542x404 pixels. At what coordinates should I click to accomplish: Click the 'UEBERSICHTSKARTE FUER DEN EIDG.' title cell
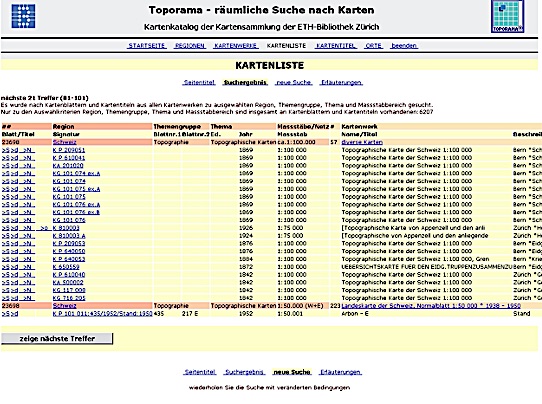(x=427, y=267)
